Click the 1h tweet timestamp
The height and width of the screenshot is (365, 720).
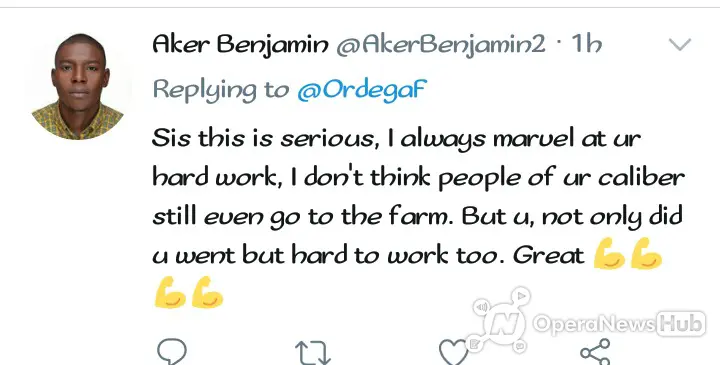[586, 44]
